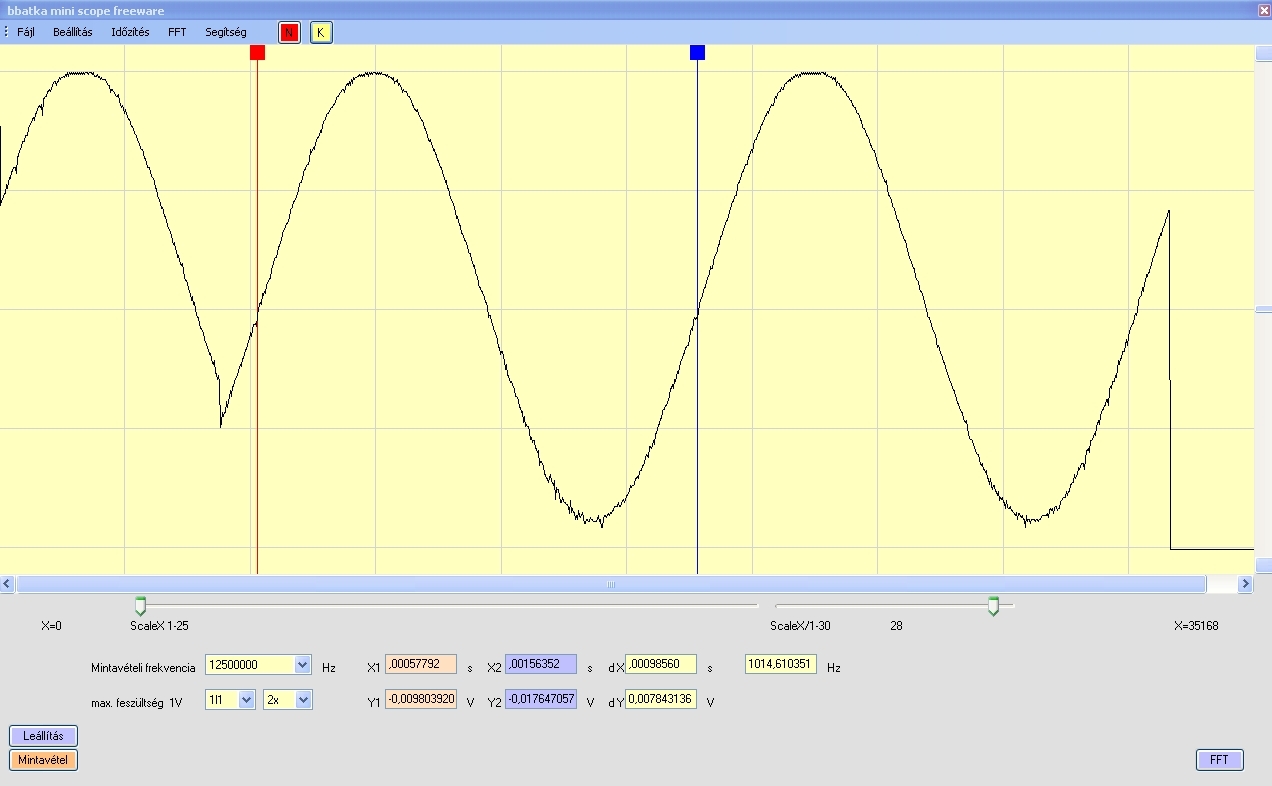Select the blue cursor marker handle
Image resolution: width=1272 pixels, height=786 pixels.
[698, 52]
